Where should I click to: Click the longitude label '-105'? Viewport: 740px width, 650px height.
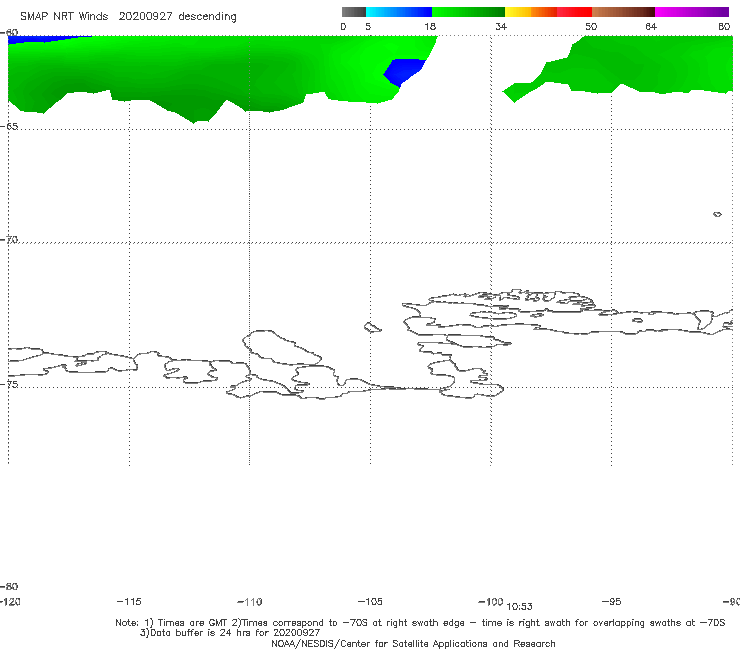point(370,602)
